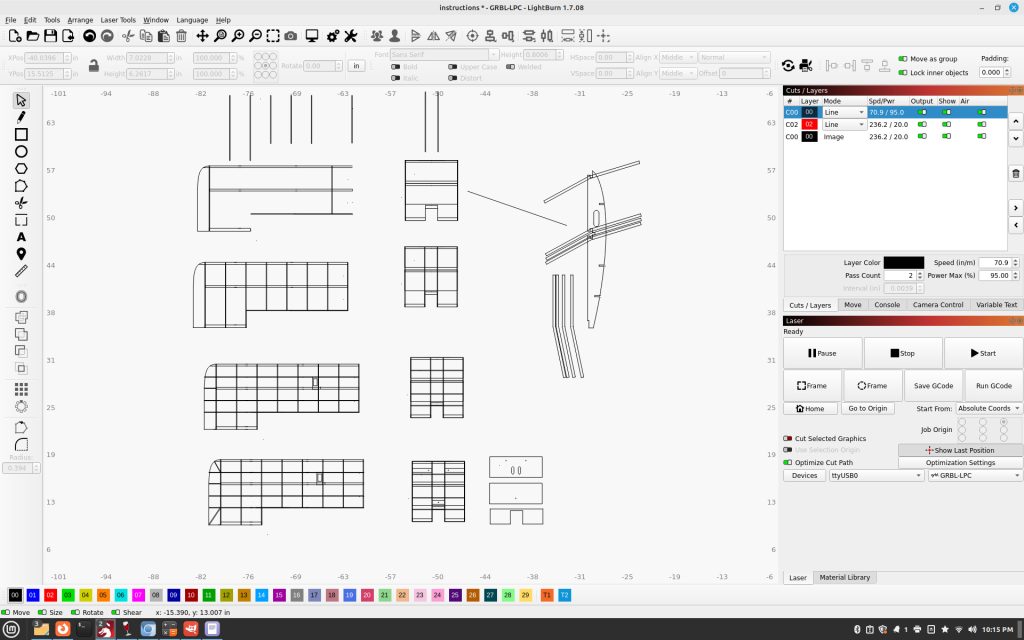Screen dimensions: 1024x640
Task: Toggle Output for the red C02 layer
Action: point(921,125)
